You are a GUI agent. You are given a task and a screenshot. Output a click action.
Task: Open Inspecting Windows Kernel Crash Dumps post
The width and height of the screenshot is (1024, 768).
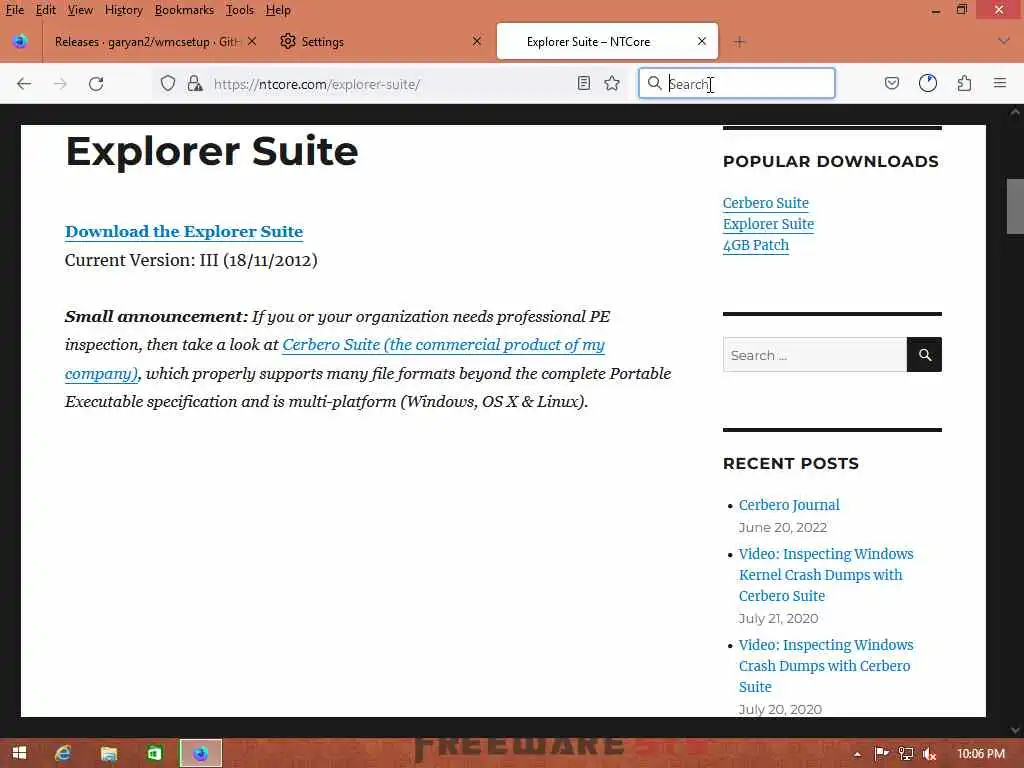pos(826,575)
